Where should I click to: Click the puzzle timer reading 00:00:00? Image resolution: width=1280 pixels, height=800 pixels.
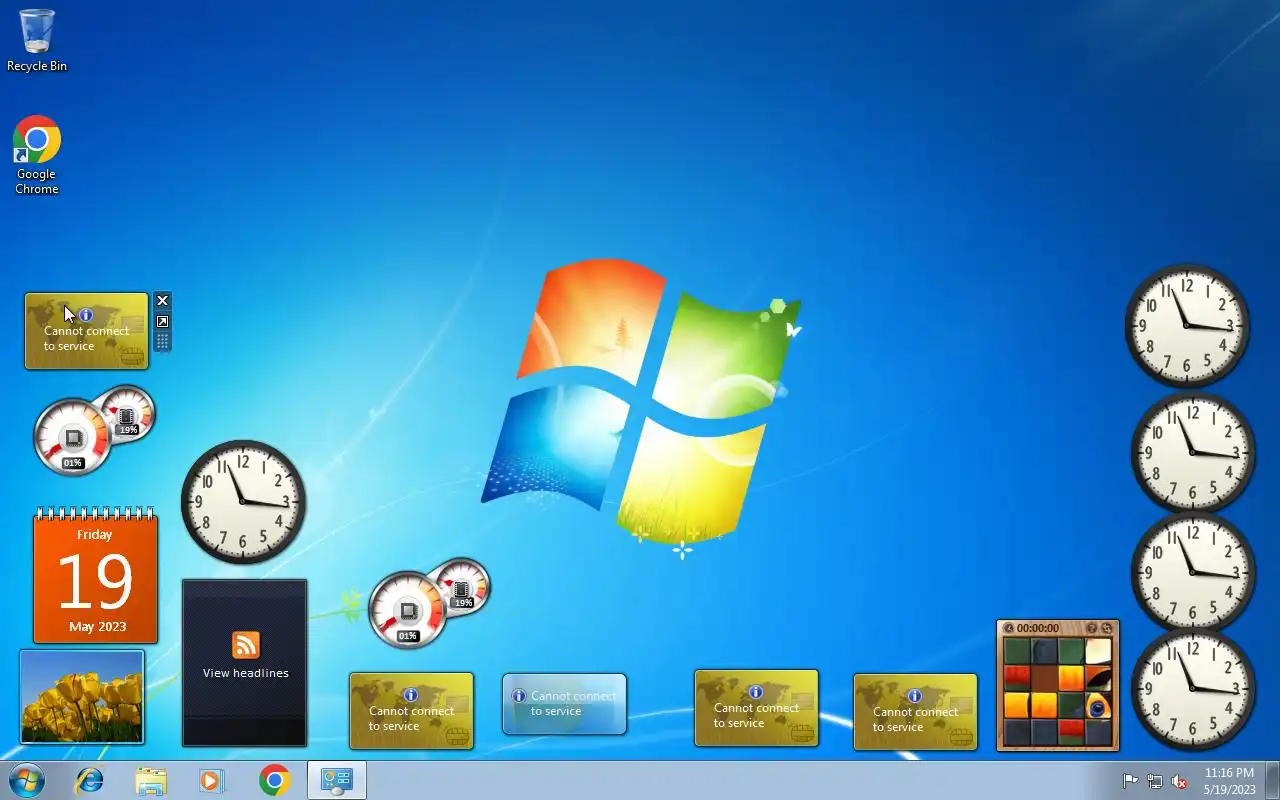[1038, 628]
